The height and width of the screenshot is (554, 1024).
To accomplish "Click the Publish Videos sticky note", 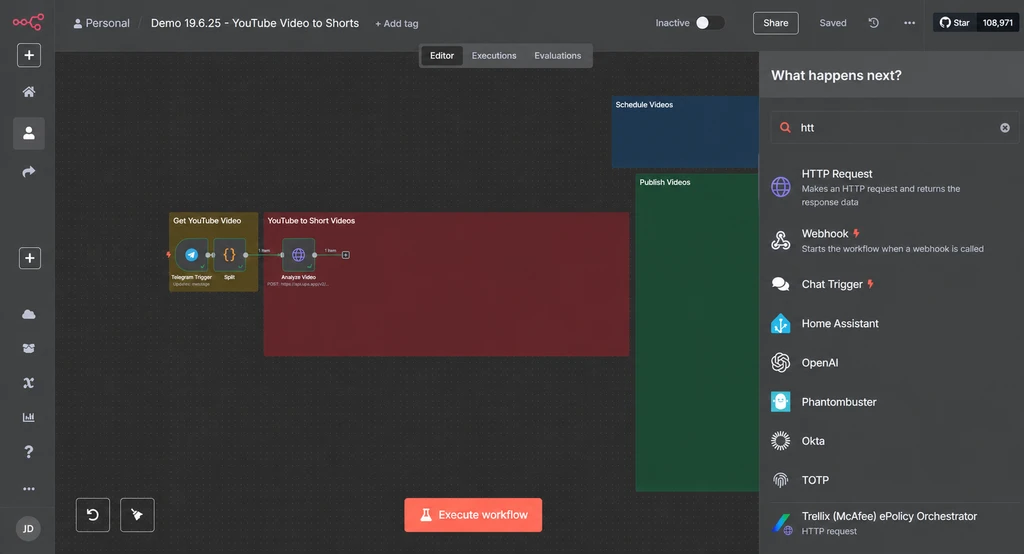I will 697,333.
